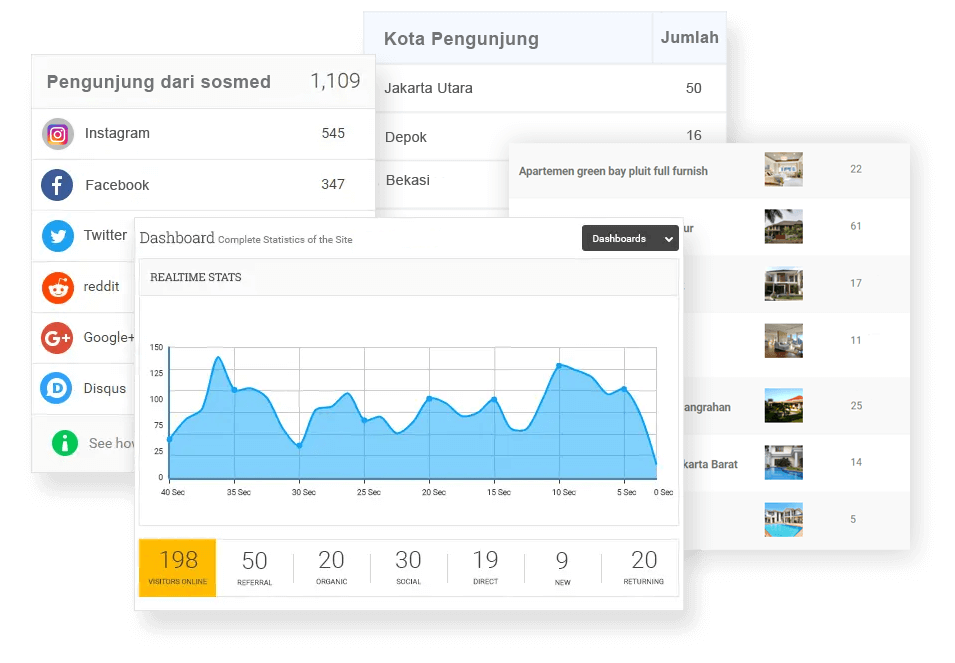Image resolution: width=955 pixels, height=663 pixels.
Task: Open the Dashboards dropdown
Action: point(630,238)
